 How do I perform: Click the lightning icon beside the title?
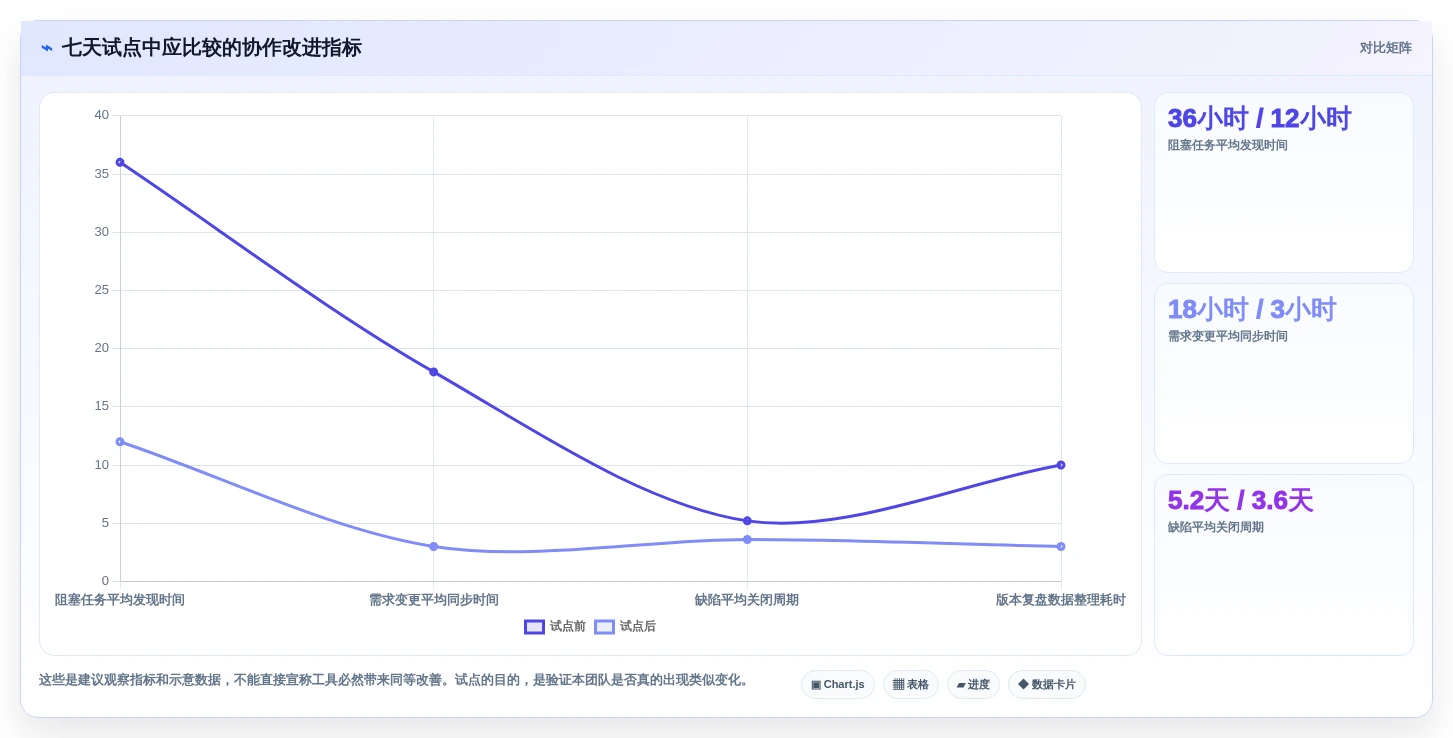point(47,48)
